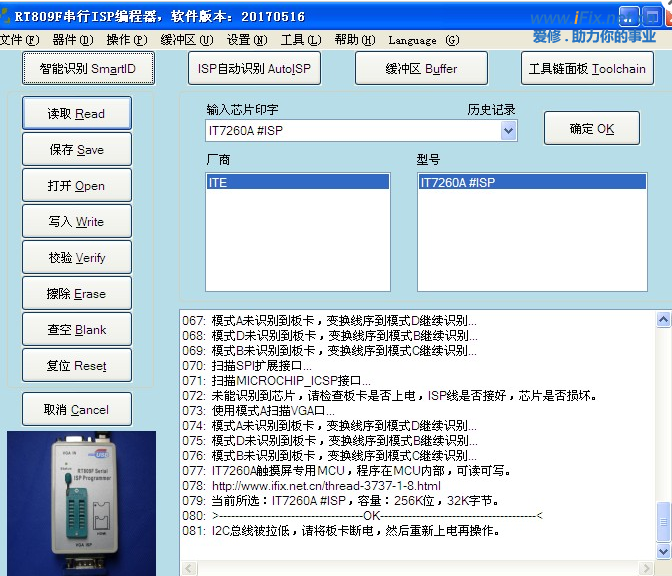Click log line 070 扫描SPI扩展接口
Image resolution: width=672 pixels, height=576 pixels.
click(247, 366)
